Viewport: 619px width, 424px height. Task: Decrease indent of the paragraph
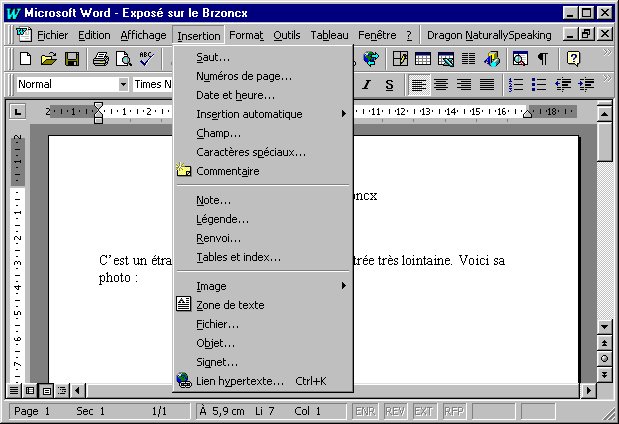563,84
